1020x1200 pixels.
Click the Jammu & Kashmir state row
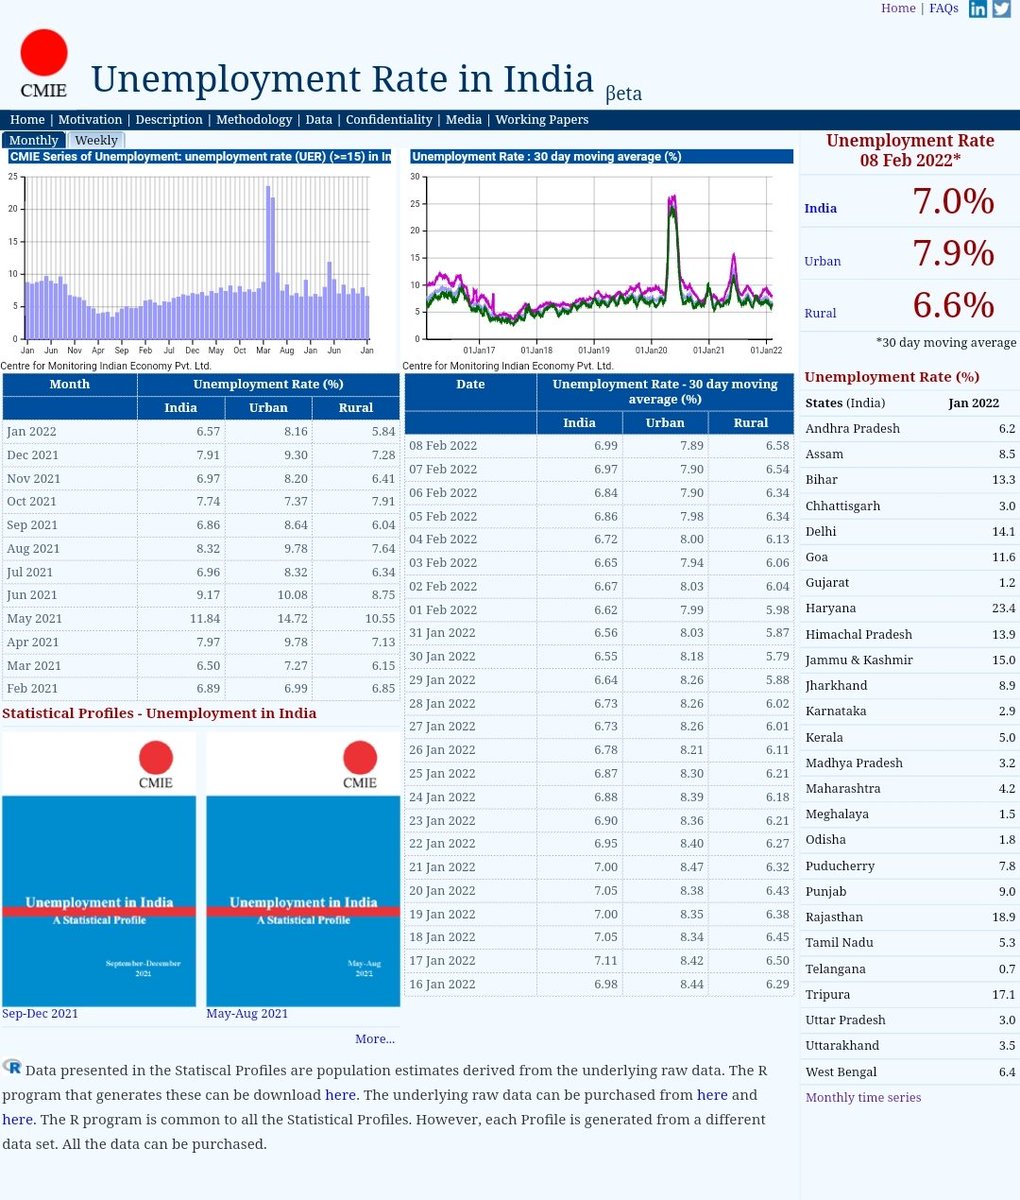point(910,660)
